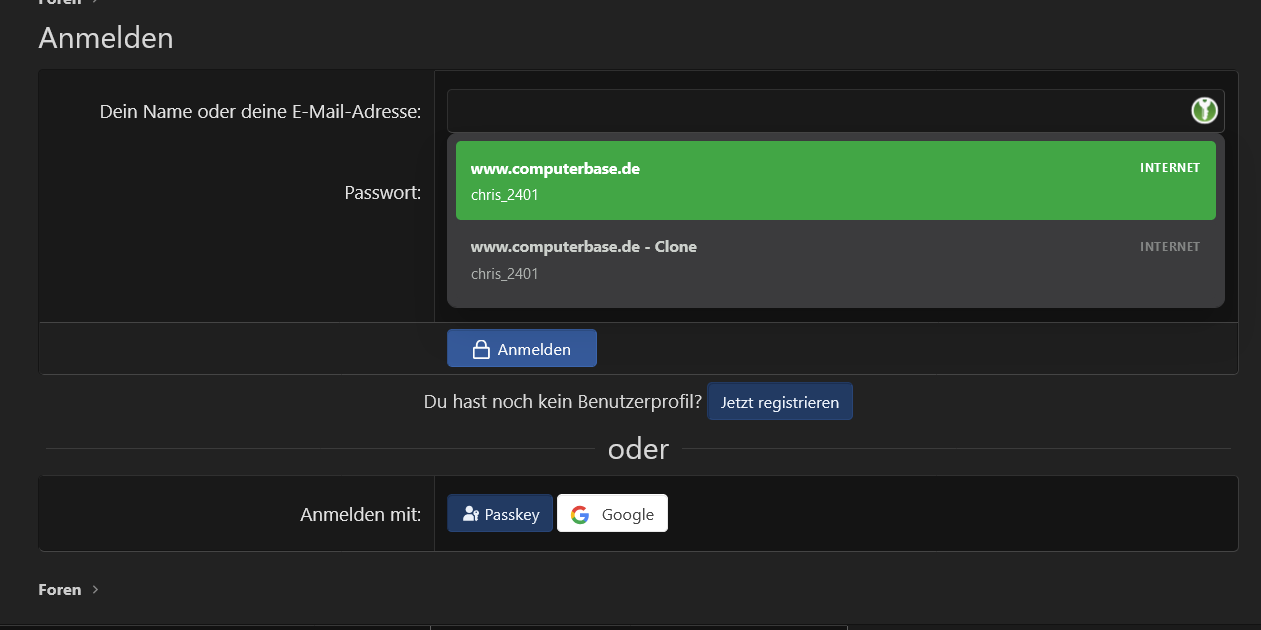
Task: Focus the name or e-mail address input field
Action: click(835, 111)
